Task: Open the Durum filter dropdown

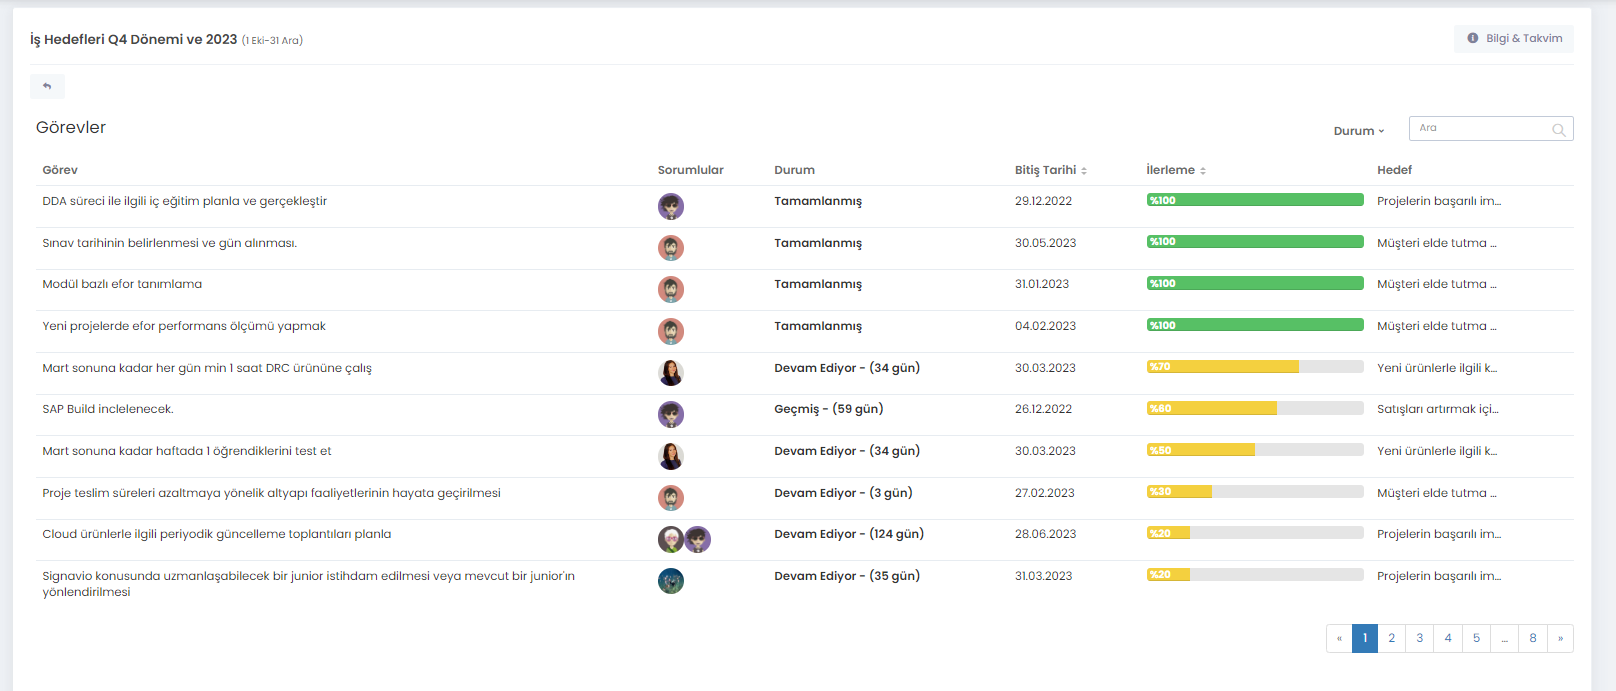Action: (x=1359, y=131)
